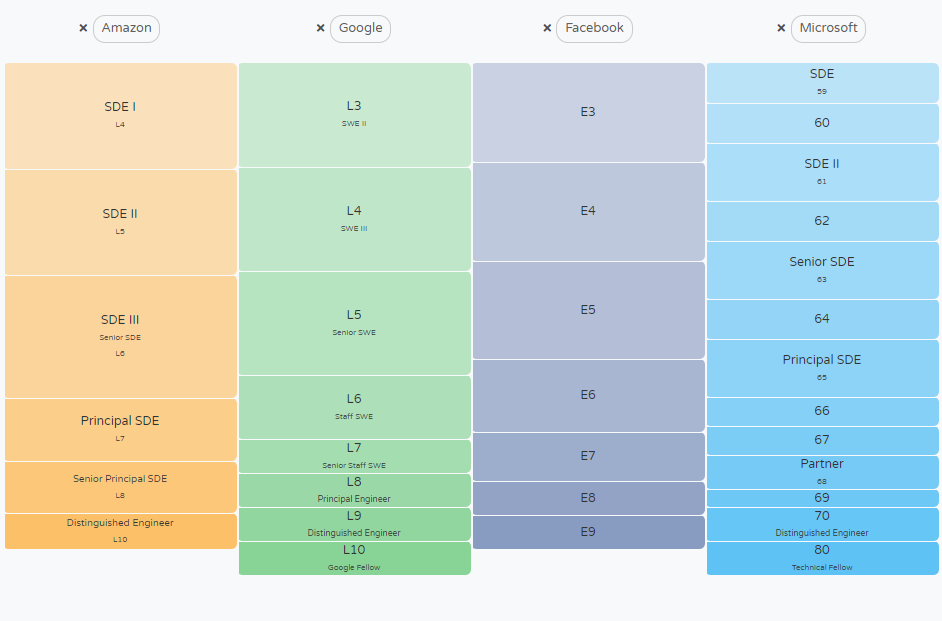Viewport: 942px width, 621px height.
Task: Open Microsoft Technical Fellow 80 block
Action: click(822, 558)
